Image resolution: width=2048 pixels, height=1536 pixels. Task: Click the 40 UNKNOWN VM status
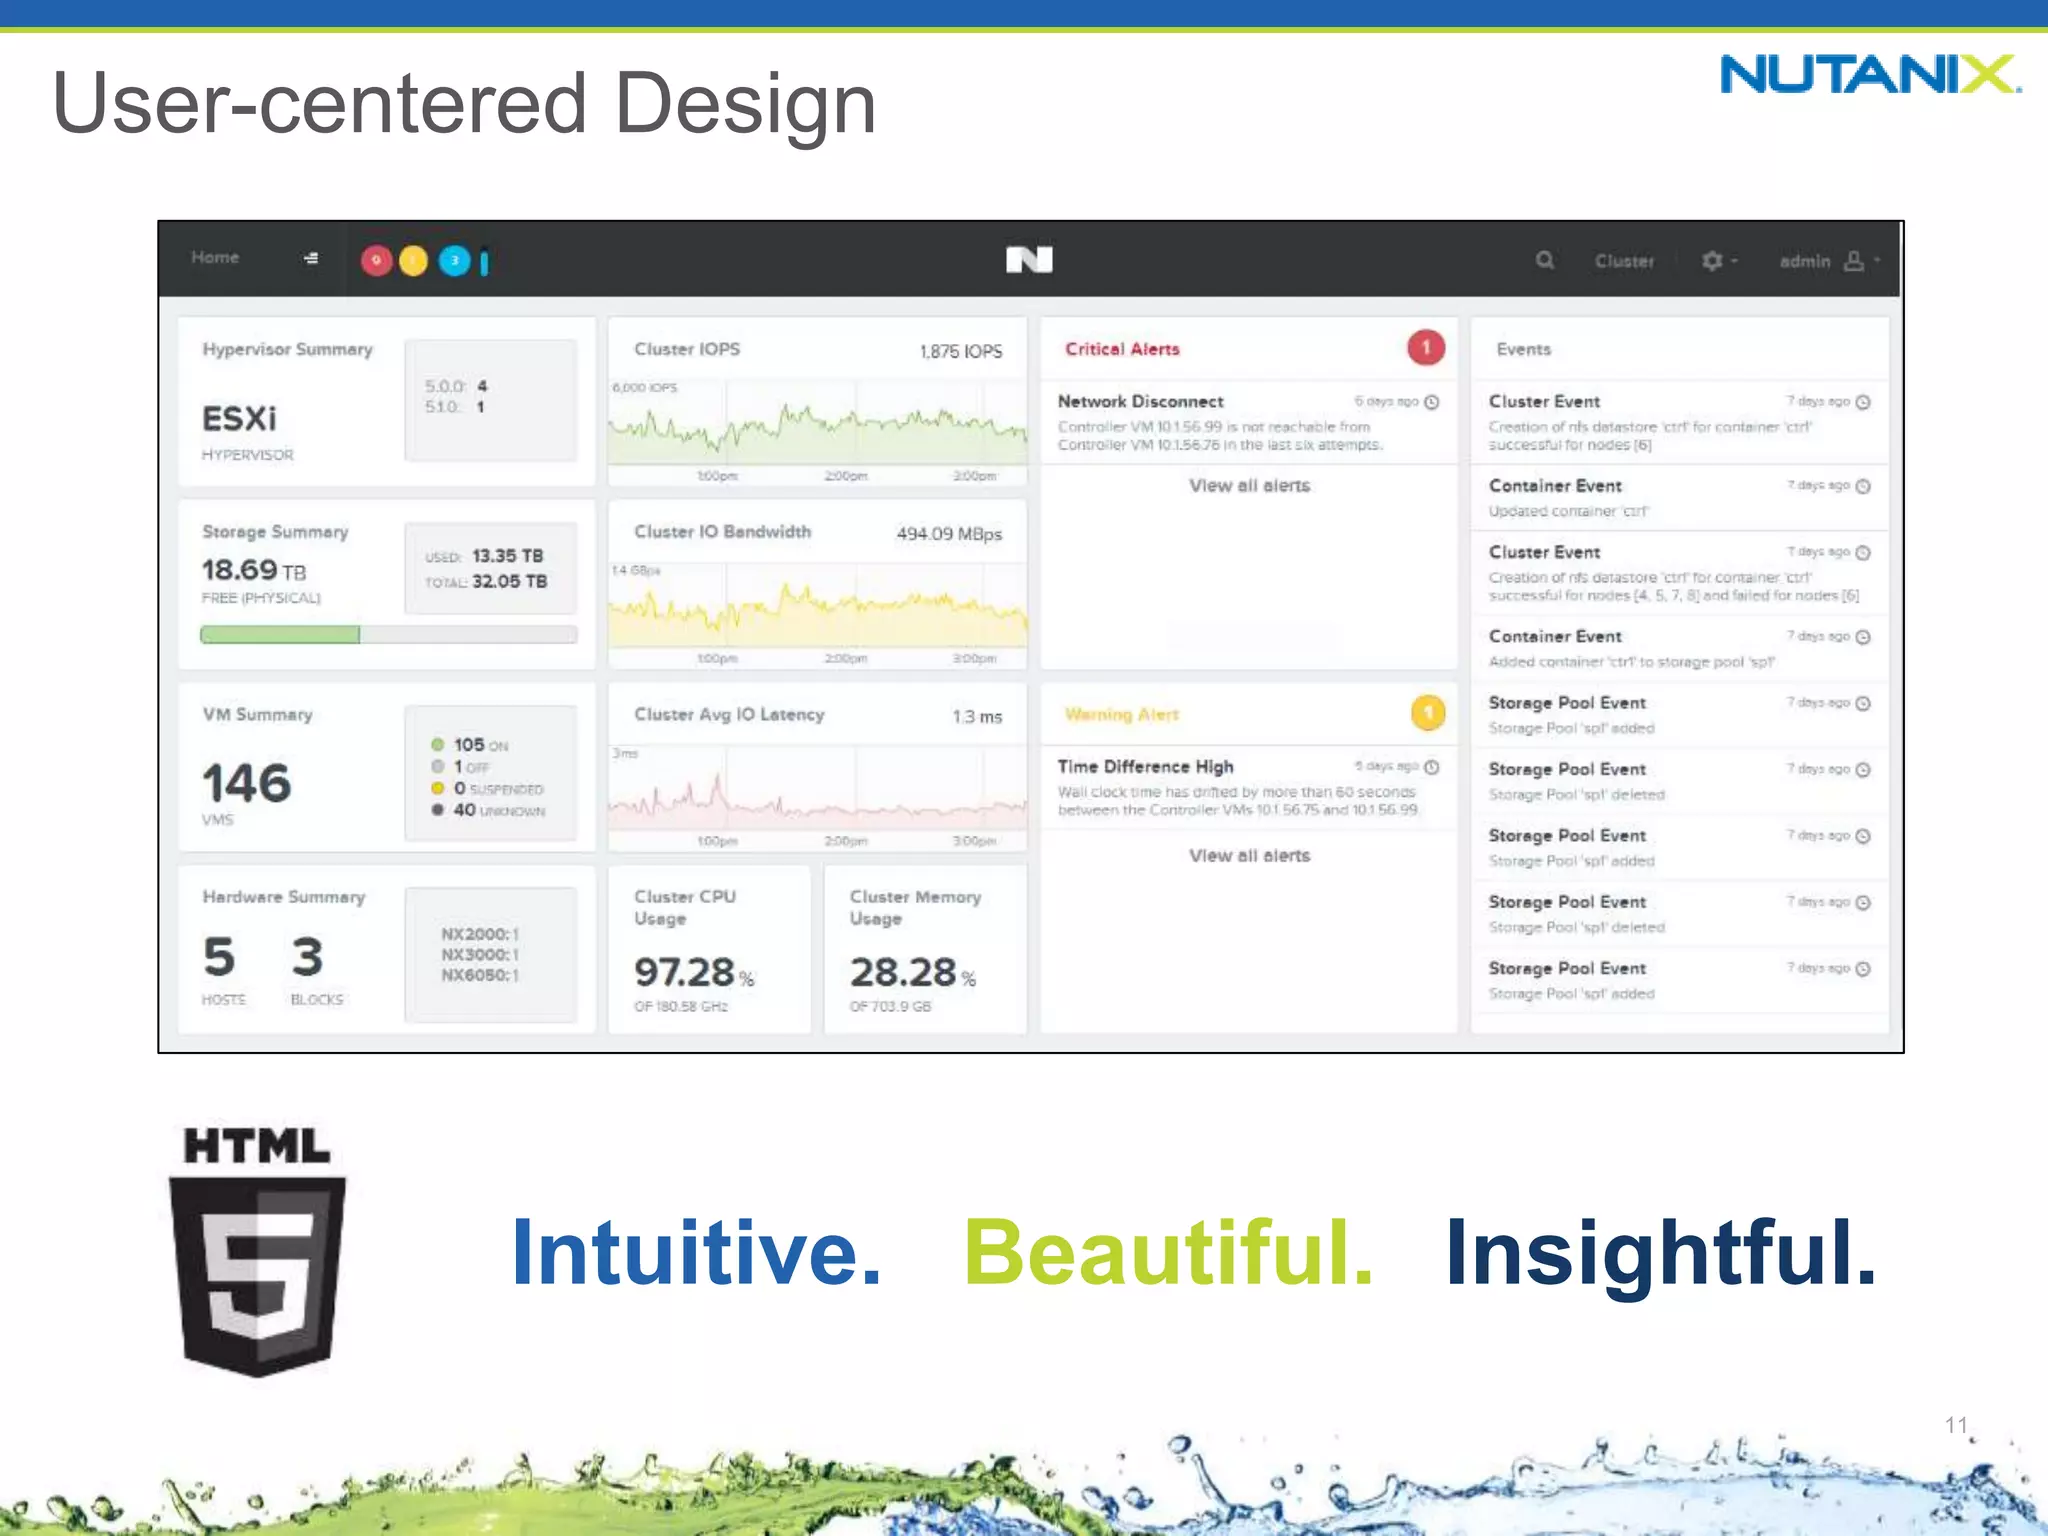tap(488, 810)
